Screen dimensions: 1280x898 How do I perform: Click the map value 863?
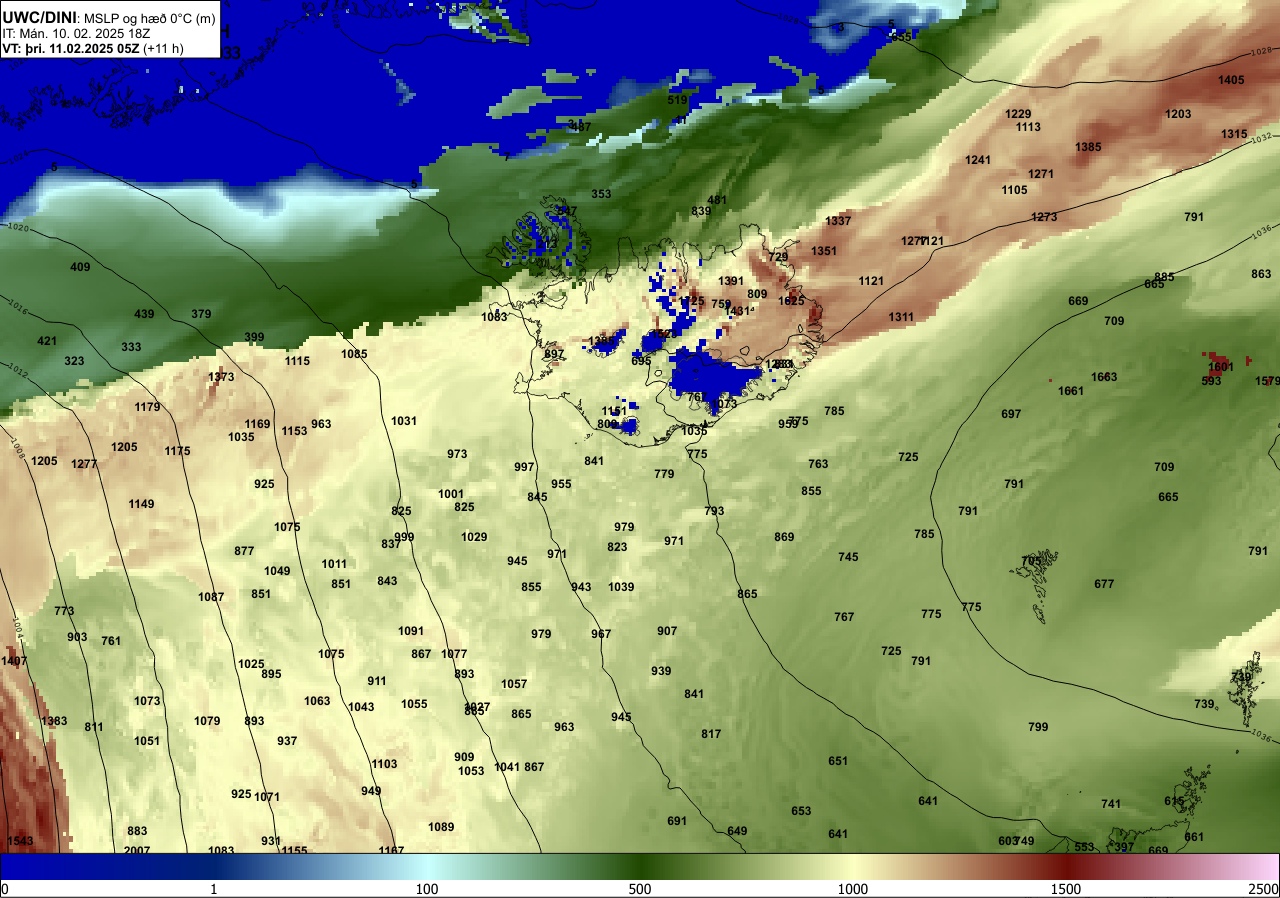point(1261,274)
